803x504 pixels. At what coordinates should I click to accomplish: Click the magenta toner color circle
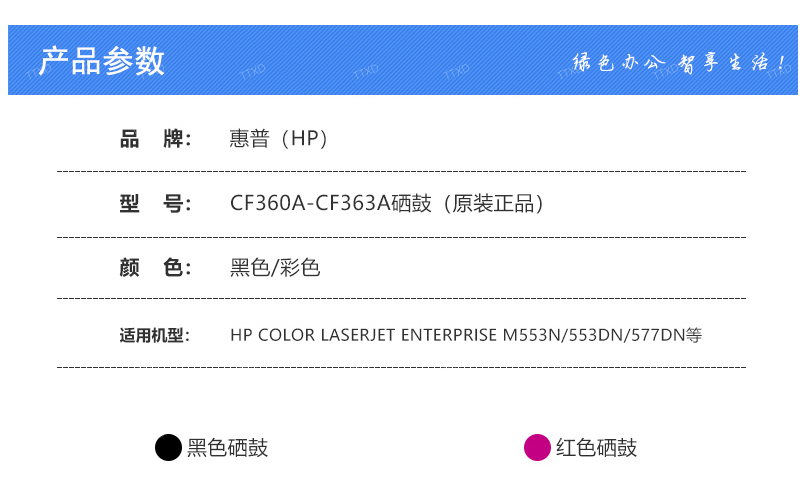(x=537, y=448)
